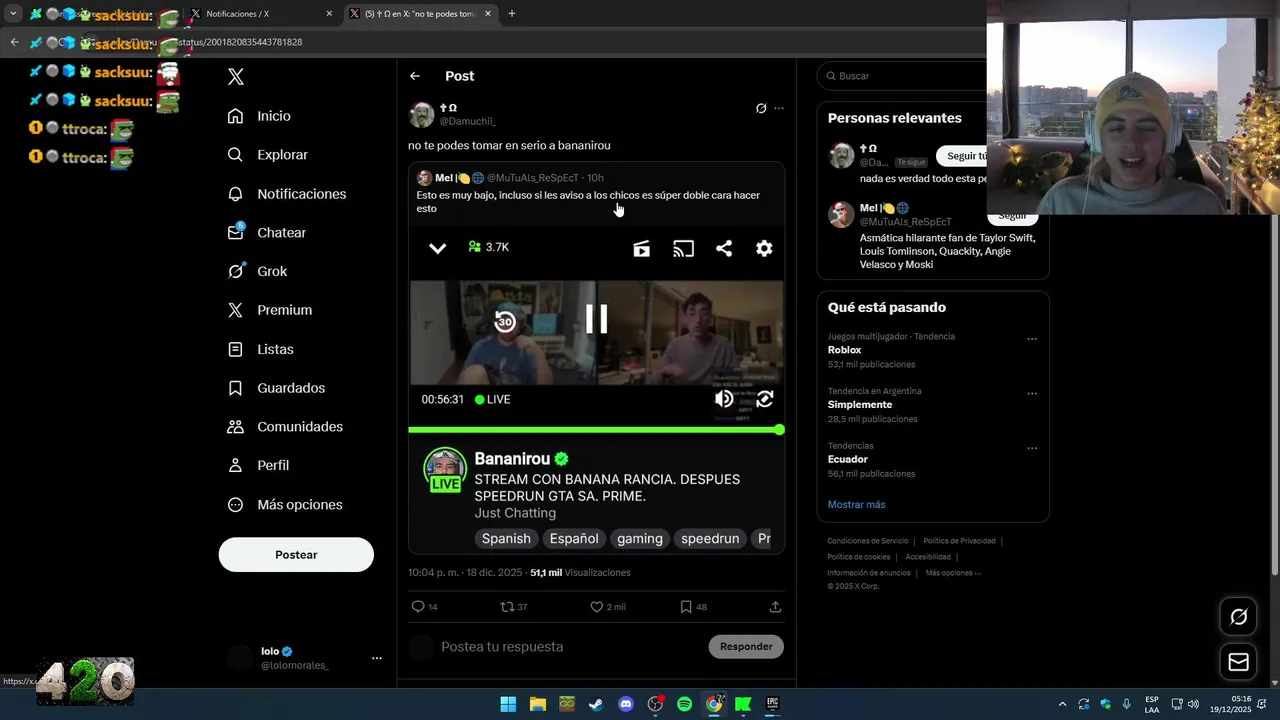Click the cast icon in stream player

[683, 249]
